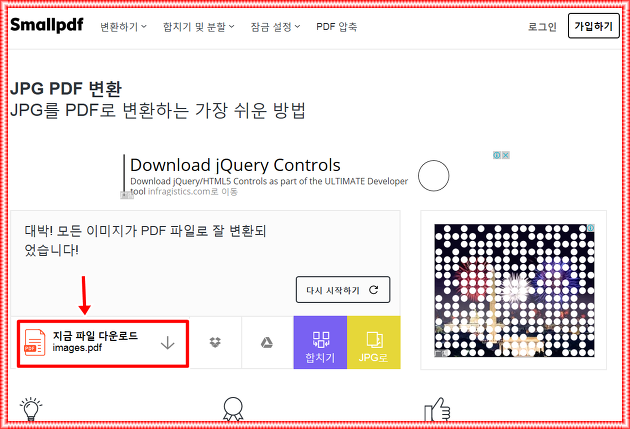This screenshot has height=429, width=630.
Task: Save file to Dropbox icon
Action: pos(215,342)
